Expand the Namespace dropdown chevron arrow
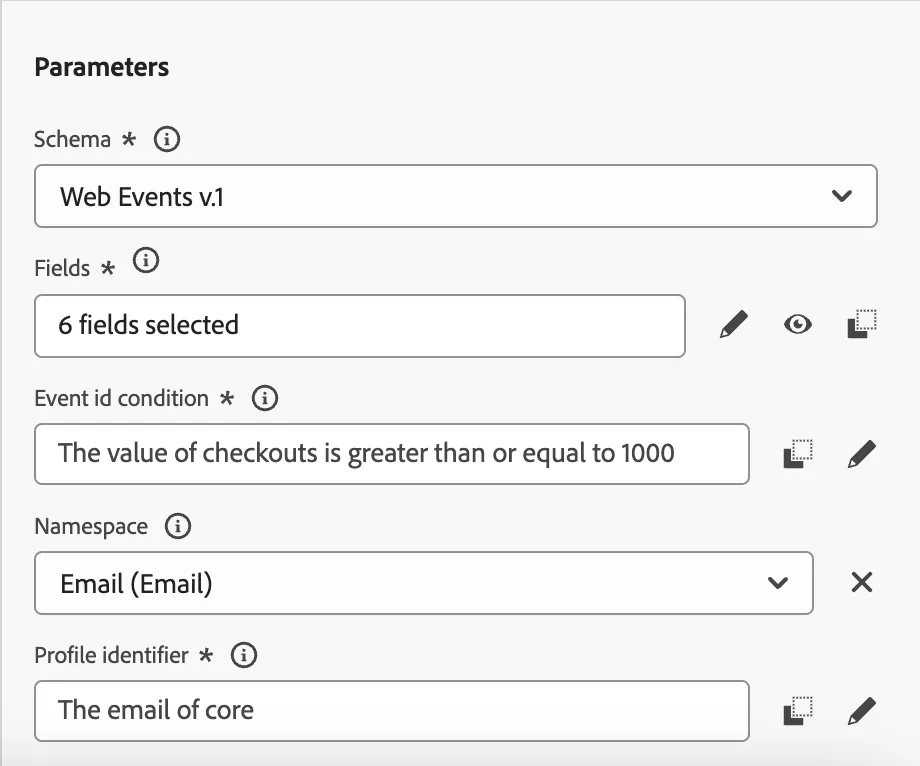The width and height of the screenshot is (920, 766). pyautogui.click(x=778, y=583)
